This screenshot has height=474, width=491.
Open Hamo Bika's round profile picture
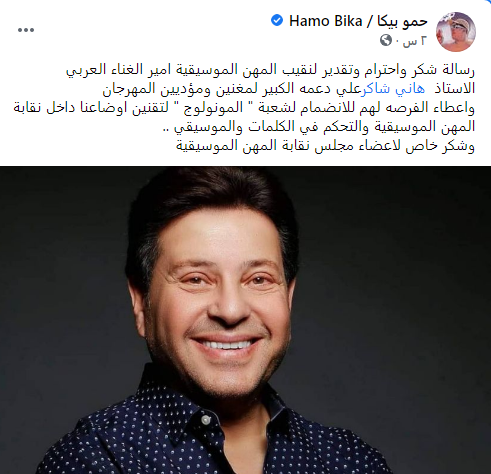[x=456, y=31]
